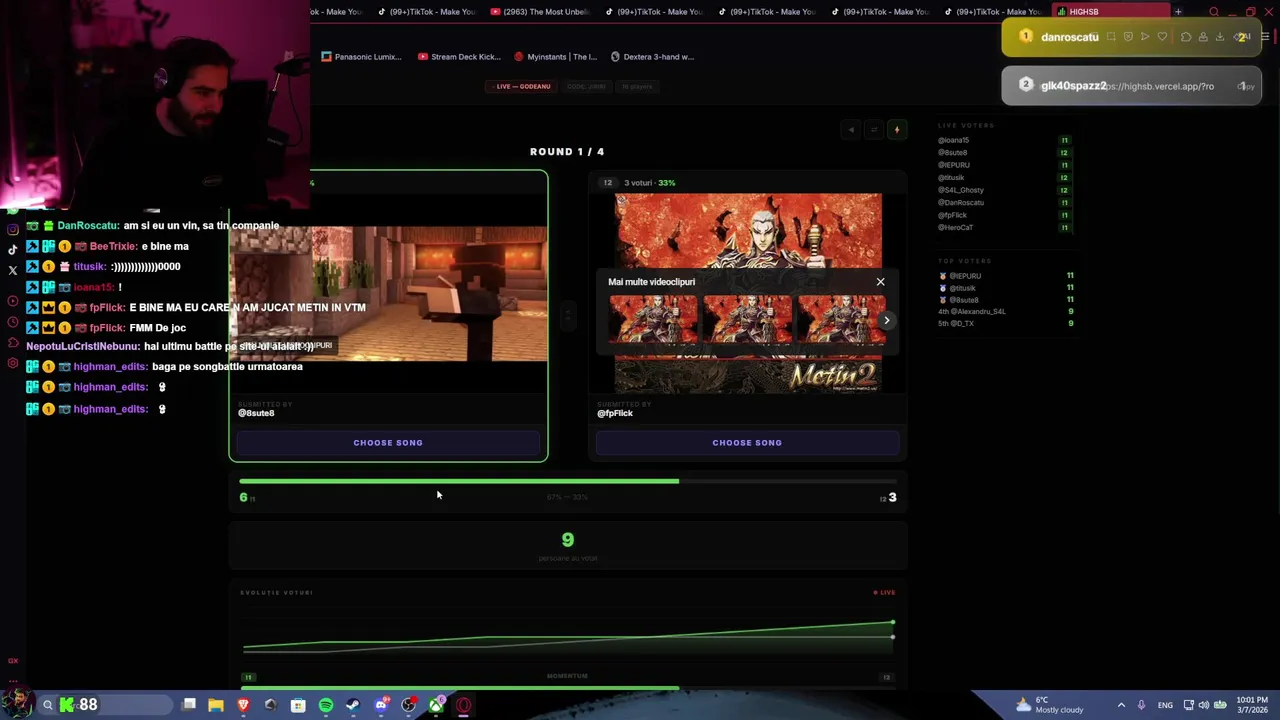Screen dimensions: 1280x720
Task: Click the vote evolution live graph
Action: click(x=567, y=635)
